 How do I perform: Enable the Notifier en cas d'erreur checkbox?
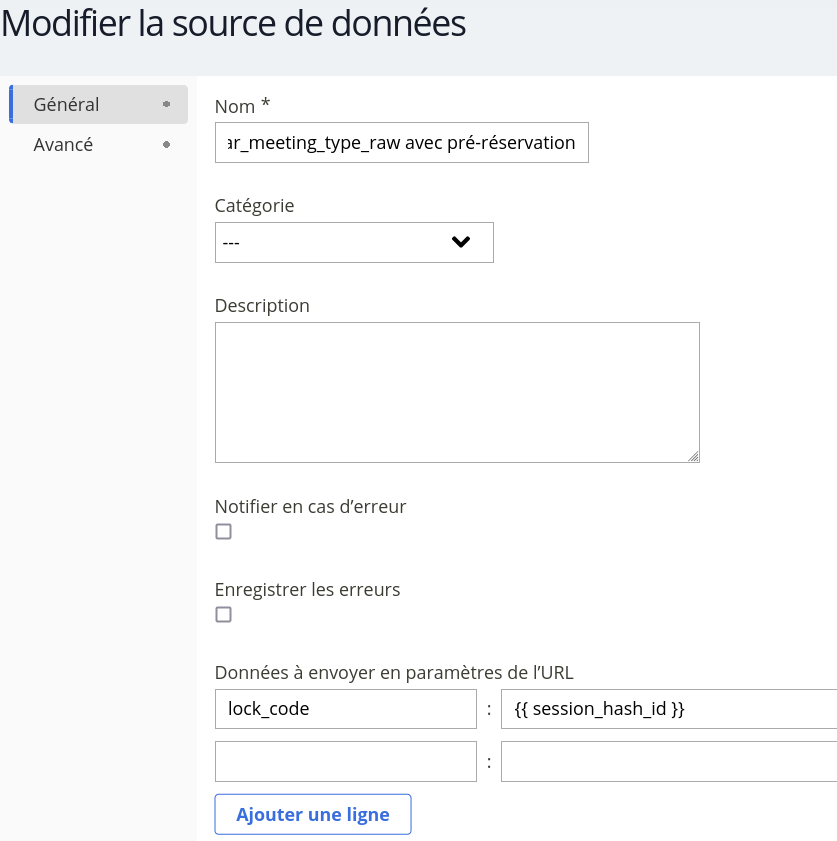[224, 531]
